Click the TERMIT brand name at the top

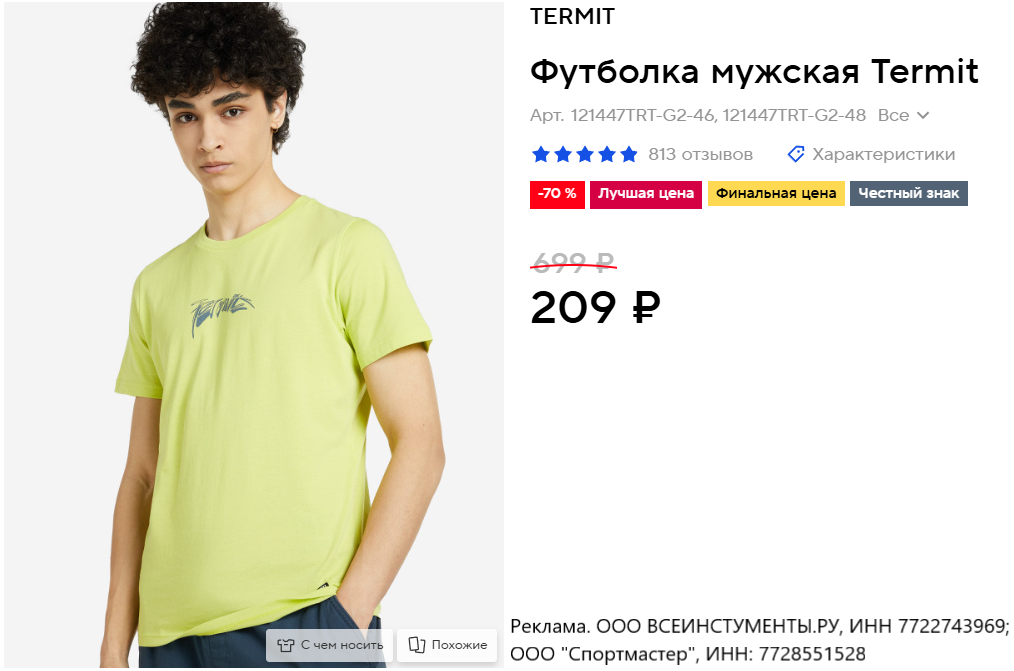(572, 16)
